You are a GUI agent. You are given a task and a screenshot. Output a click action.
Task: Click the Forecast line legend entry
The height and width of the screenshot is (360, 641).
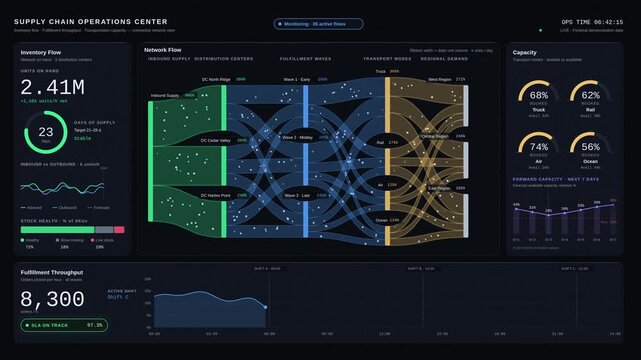coord(99,208)
